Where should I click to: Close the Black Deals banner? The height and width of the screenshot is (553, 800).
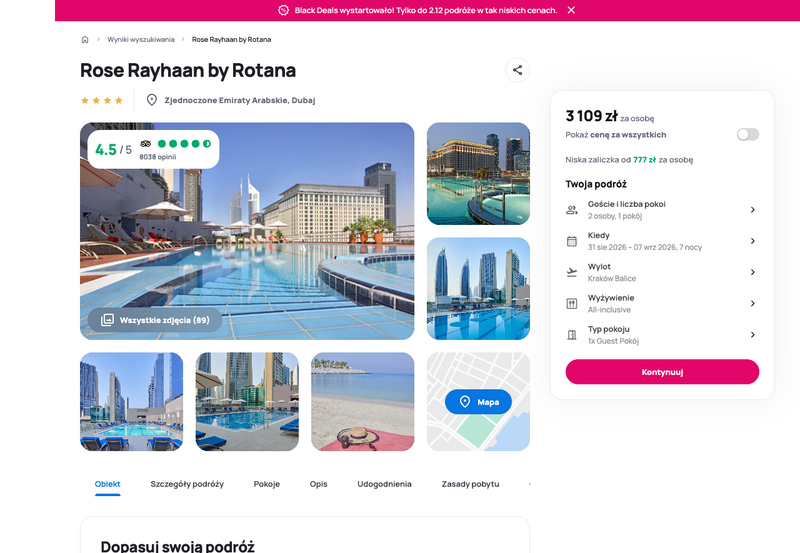pos(571,10)
